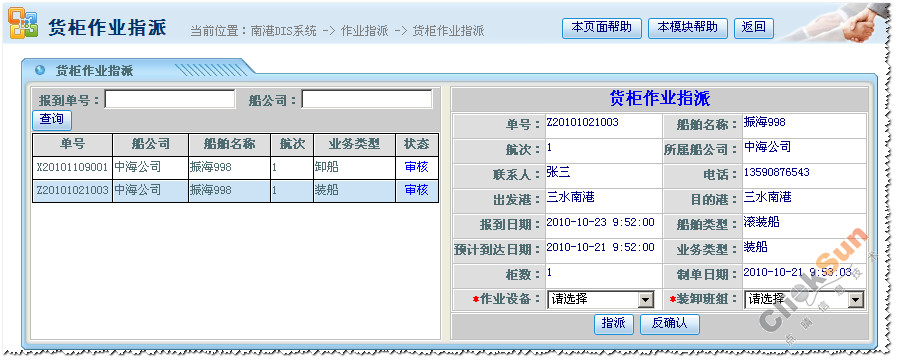This screenshot has width=900, height=364.
Task: Open the 作业设备 dropdown arrow
Action: [x=646, y=299]
